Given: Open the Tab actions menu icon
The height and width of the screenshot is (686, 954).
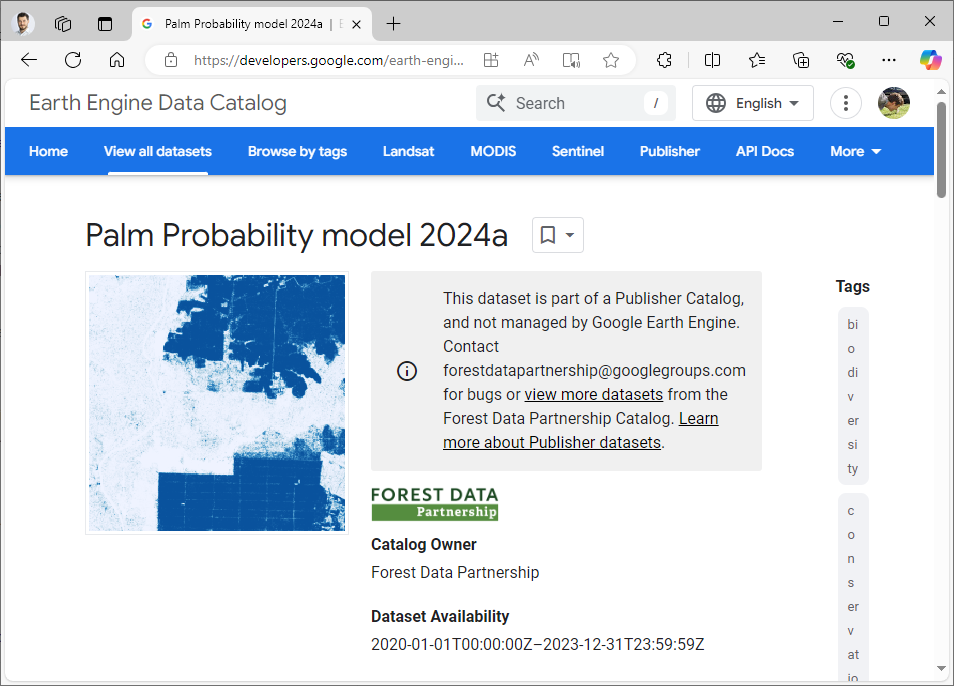Looking at the screenshot, I should pyautogui.click(x=105, y=23).
